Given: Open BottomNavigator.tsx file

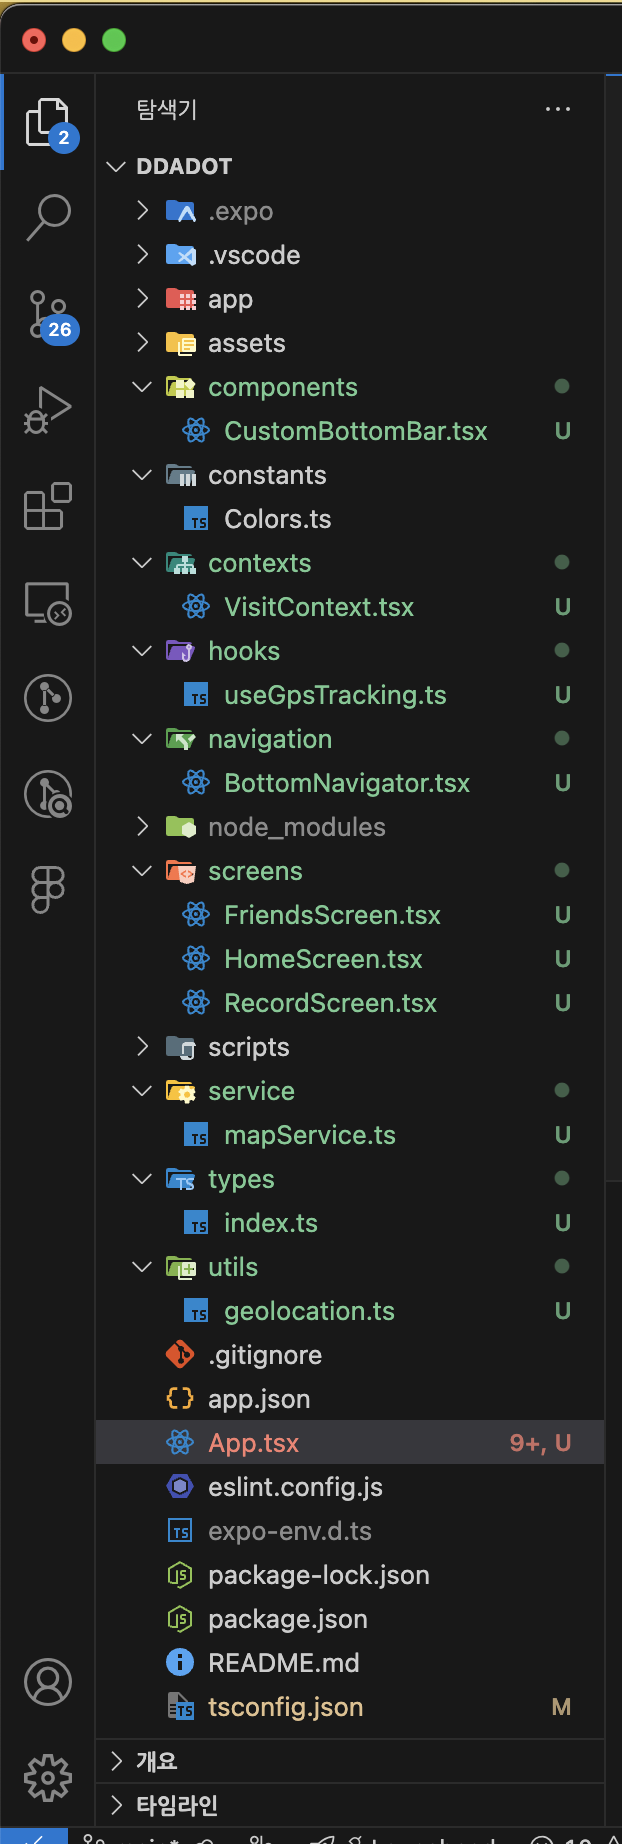Looking at the screenshot, I should point(349,783).
